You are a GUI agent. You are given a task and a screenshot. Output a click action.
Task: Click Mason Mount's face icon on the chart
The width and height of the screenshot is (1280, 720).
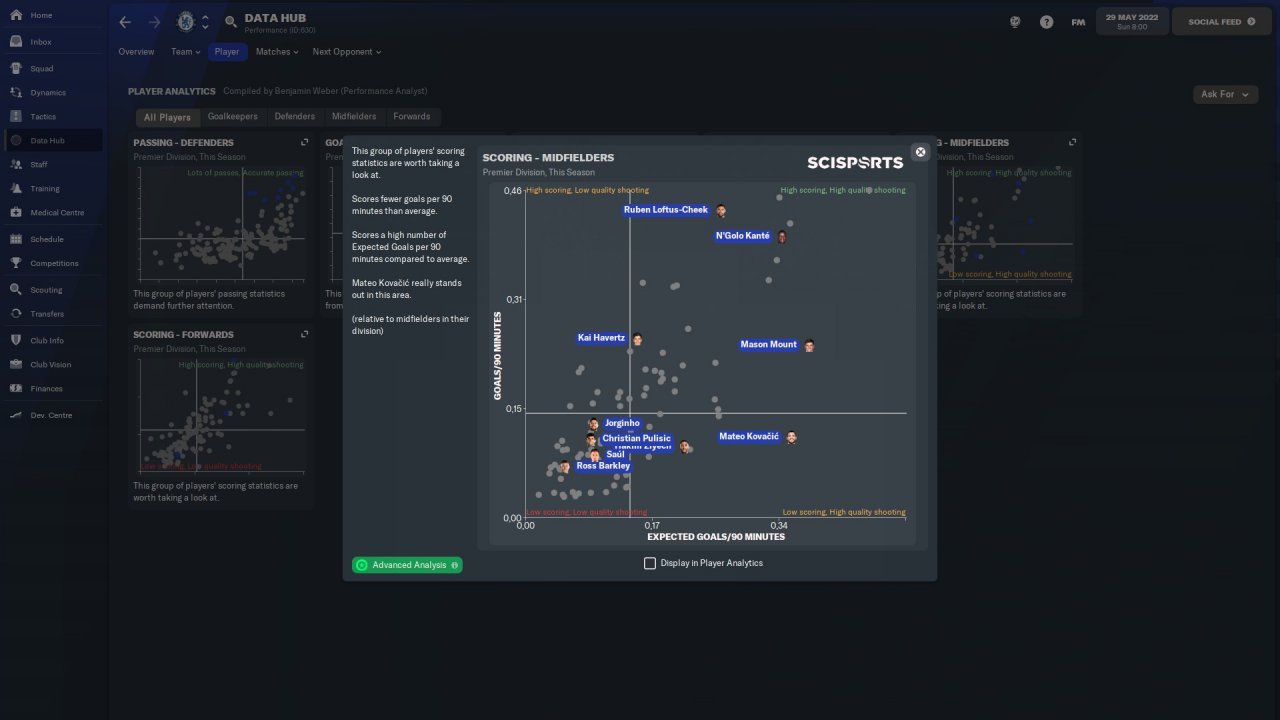tap(809, 346)
